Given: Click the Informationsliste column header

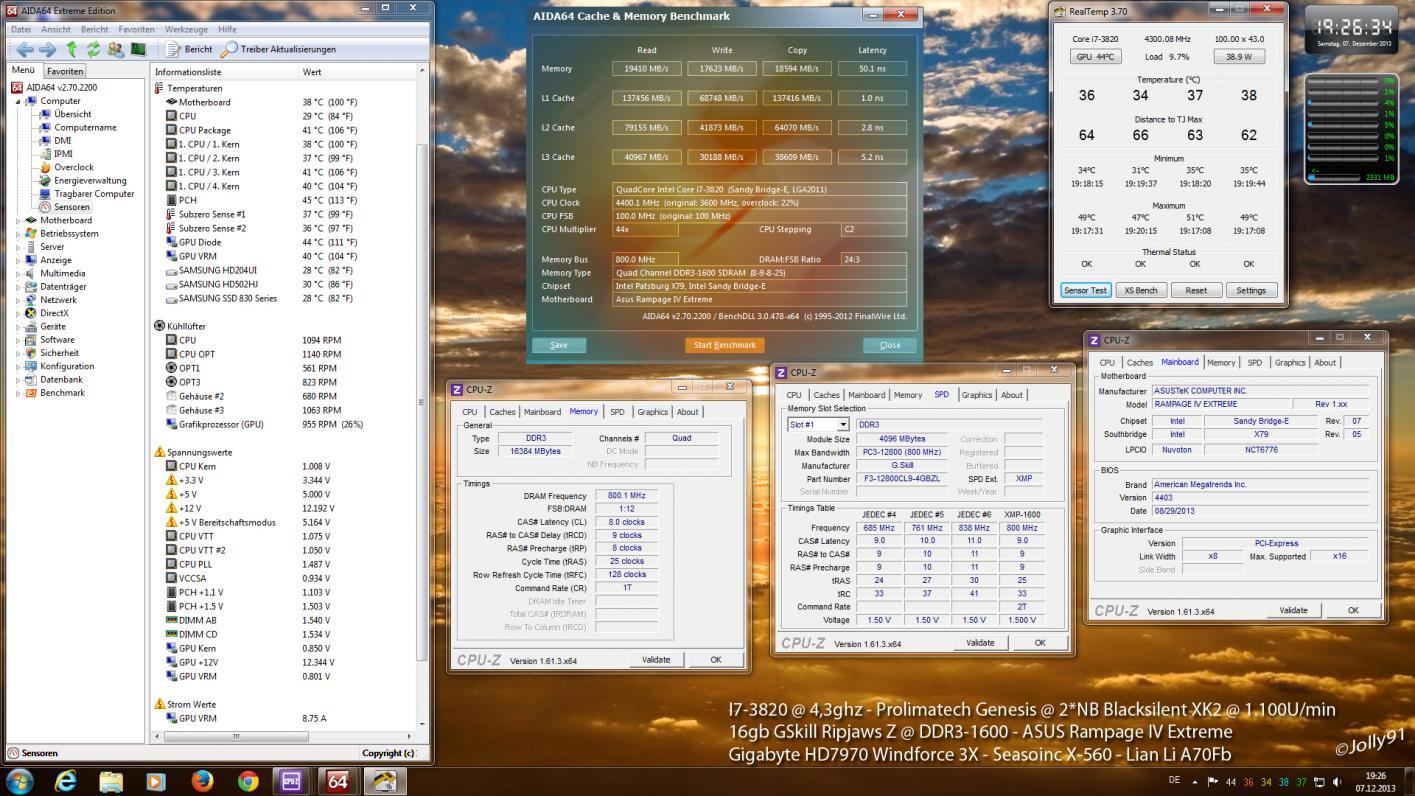Looking at the screenshot, I should (225, 72).
